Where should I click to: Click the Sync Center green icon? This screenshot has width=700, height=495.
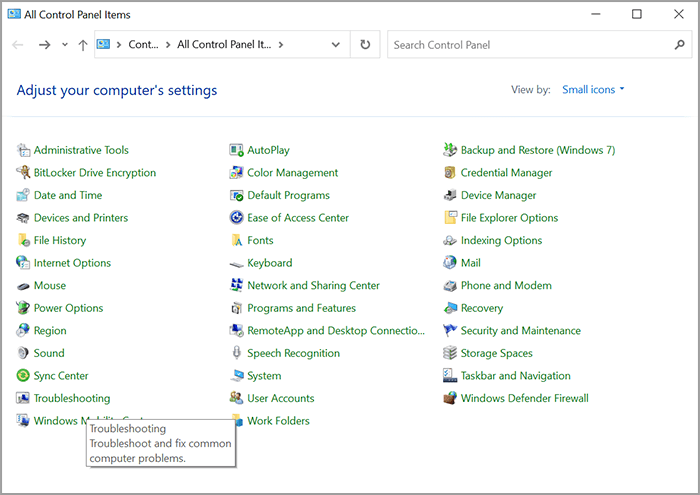pyautogui.click(x=23, y=376)
